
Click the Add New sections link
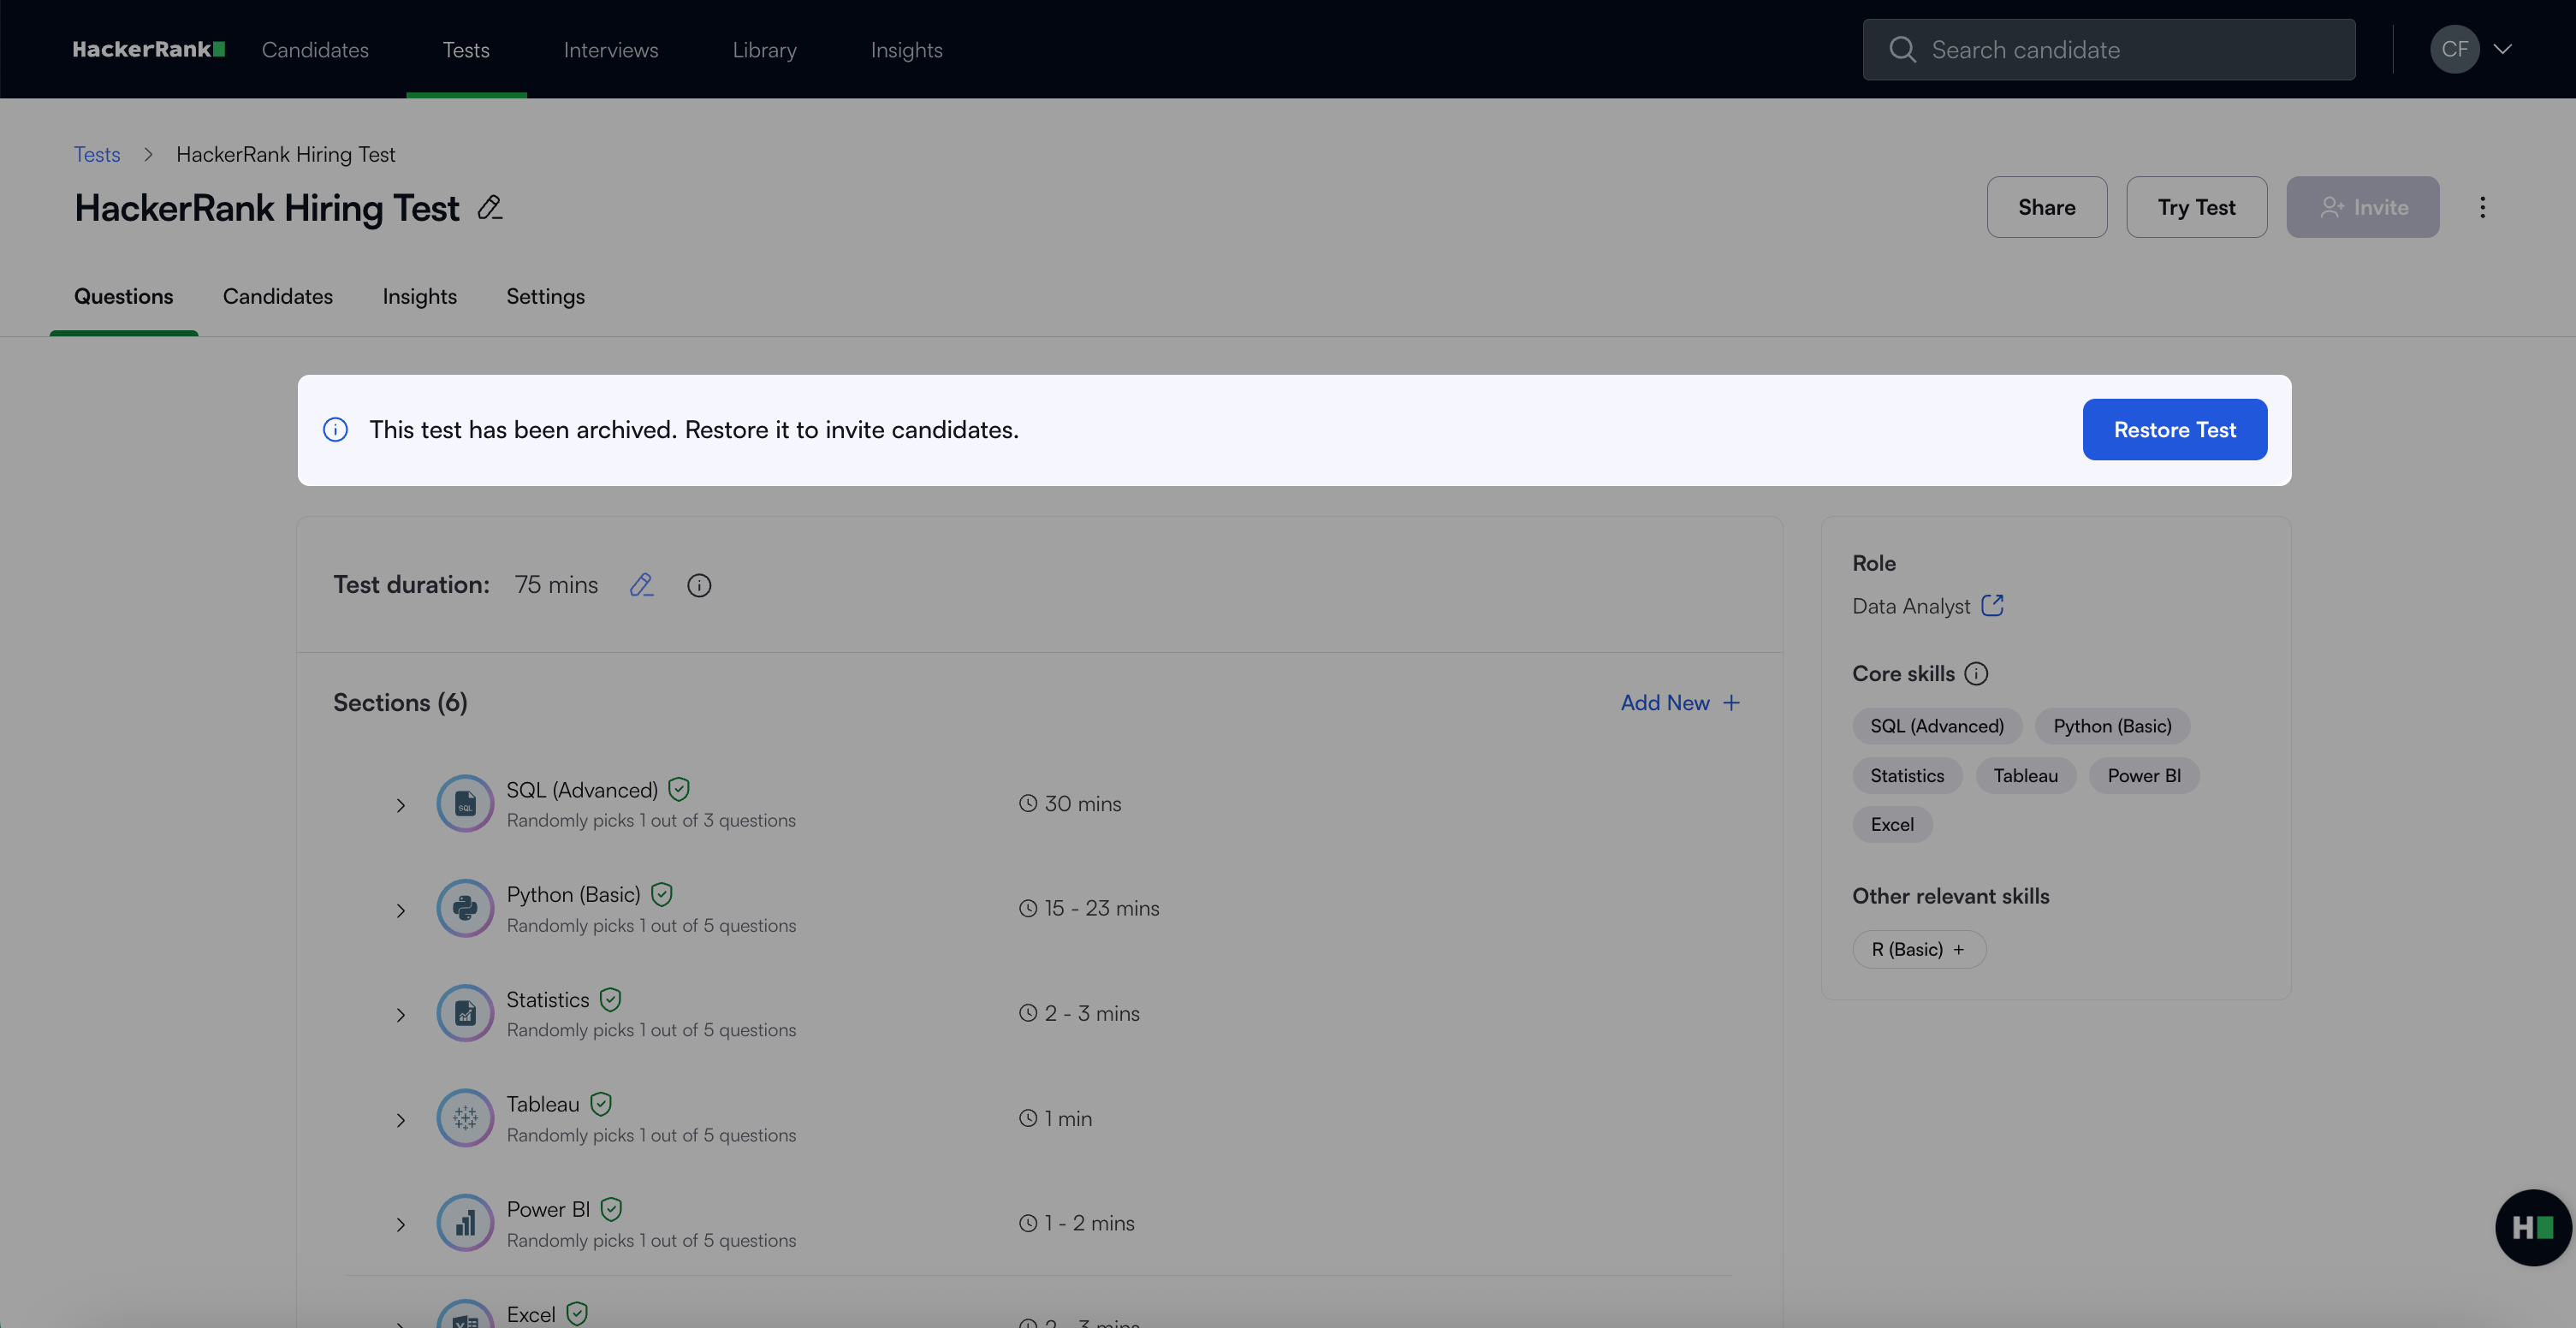(x=1680, y=702)
